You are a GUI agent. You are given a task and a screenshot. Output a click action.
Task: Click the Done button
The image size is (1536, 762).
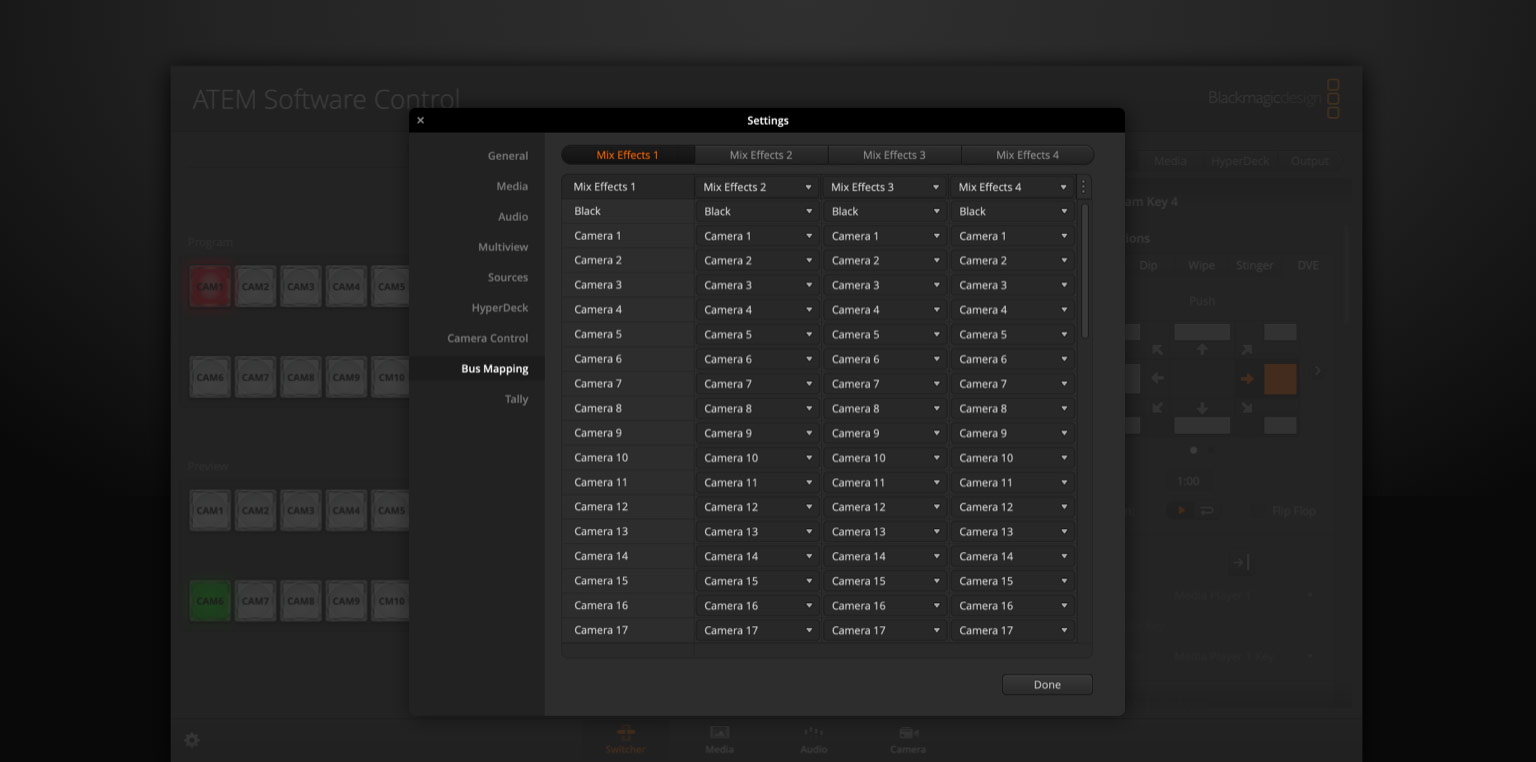[x=1047, y=685]
